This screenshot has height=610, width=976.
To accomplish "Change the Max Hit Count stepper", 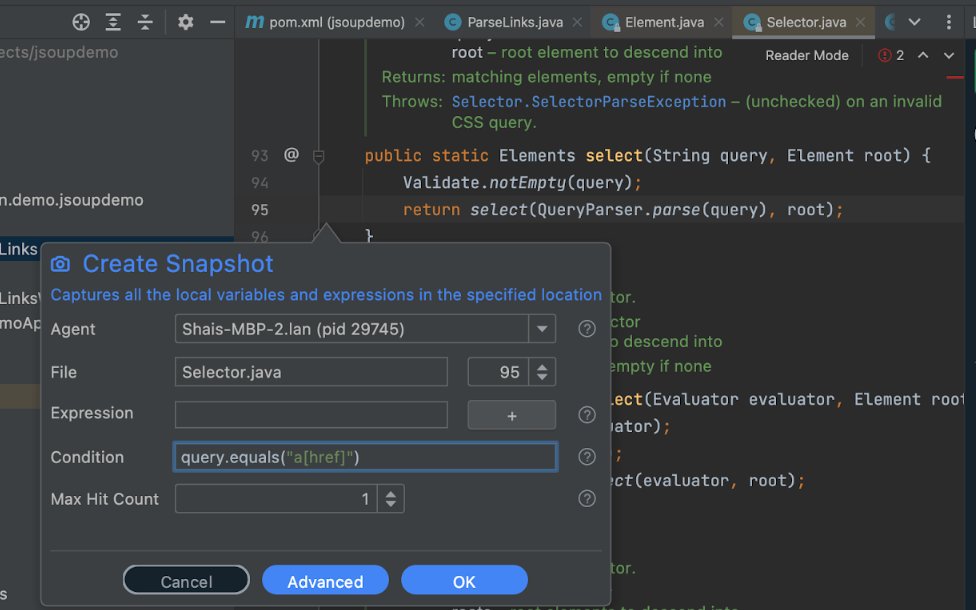I will [390, 499].
